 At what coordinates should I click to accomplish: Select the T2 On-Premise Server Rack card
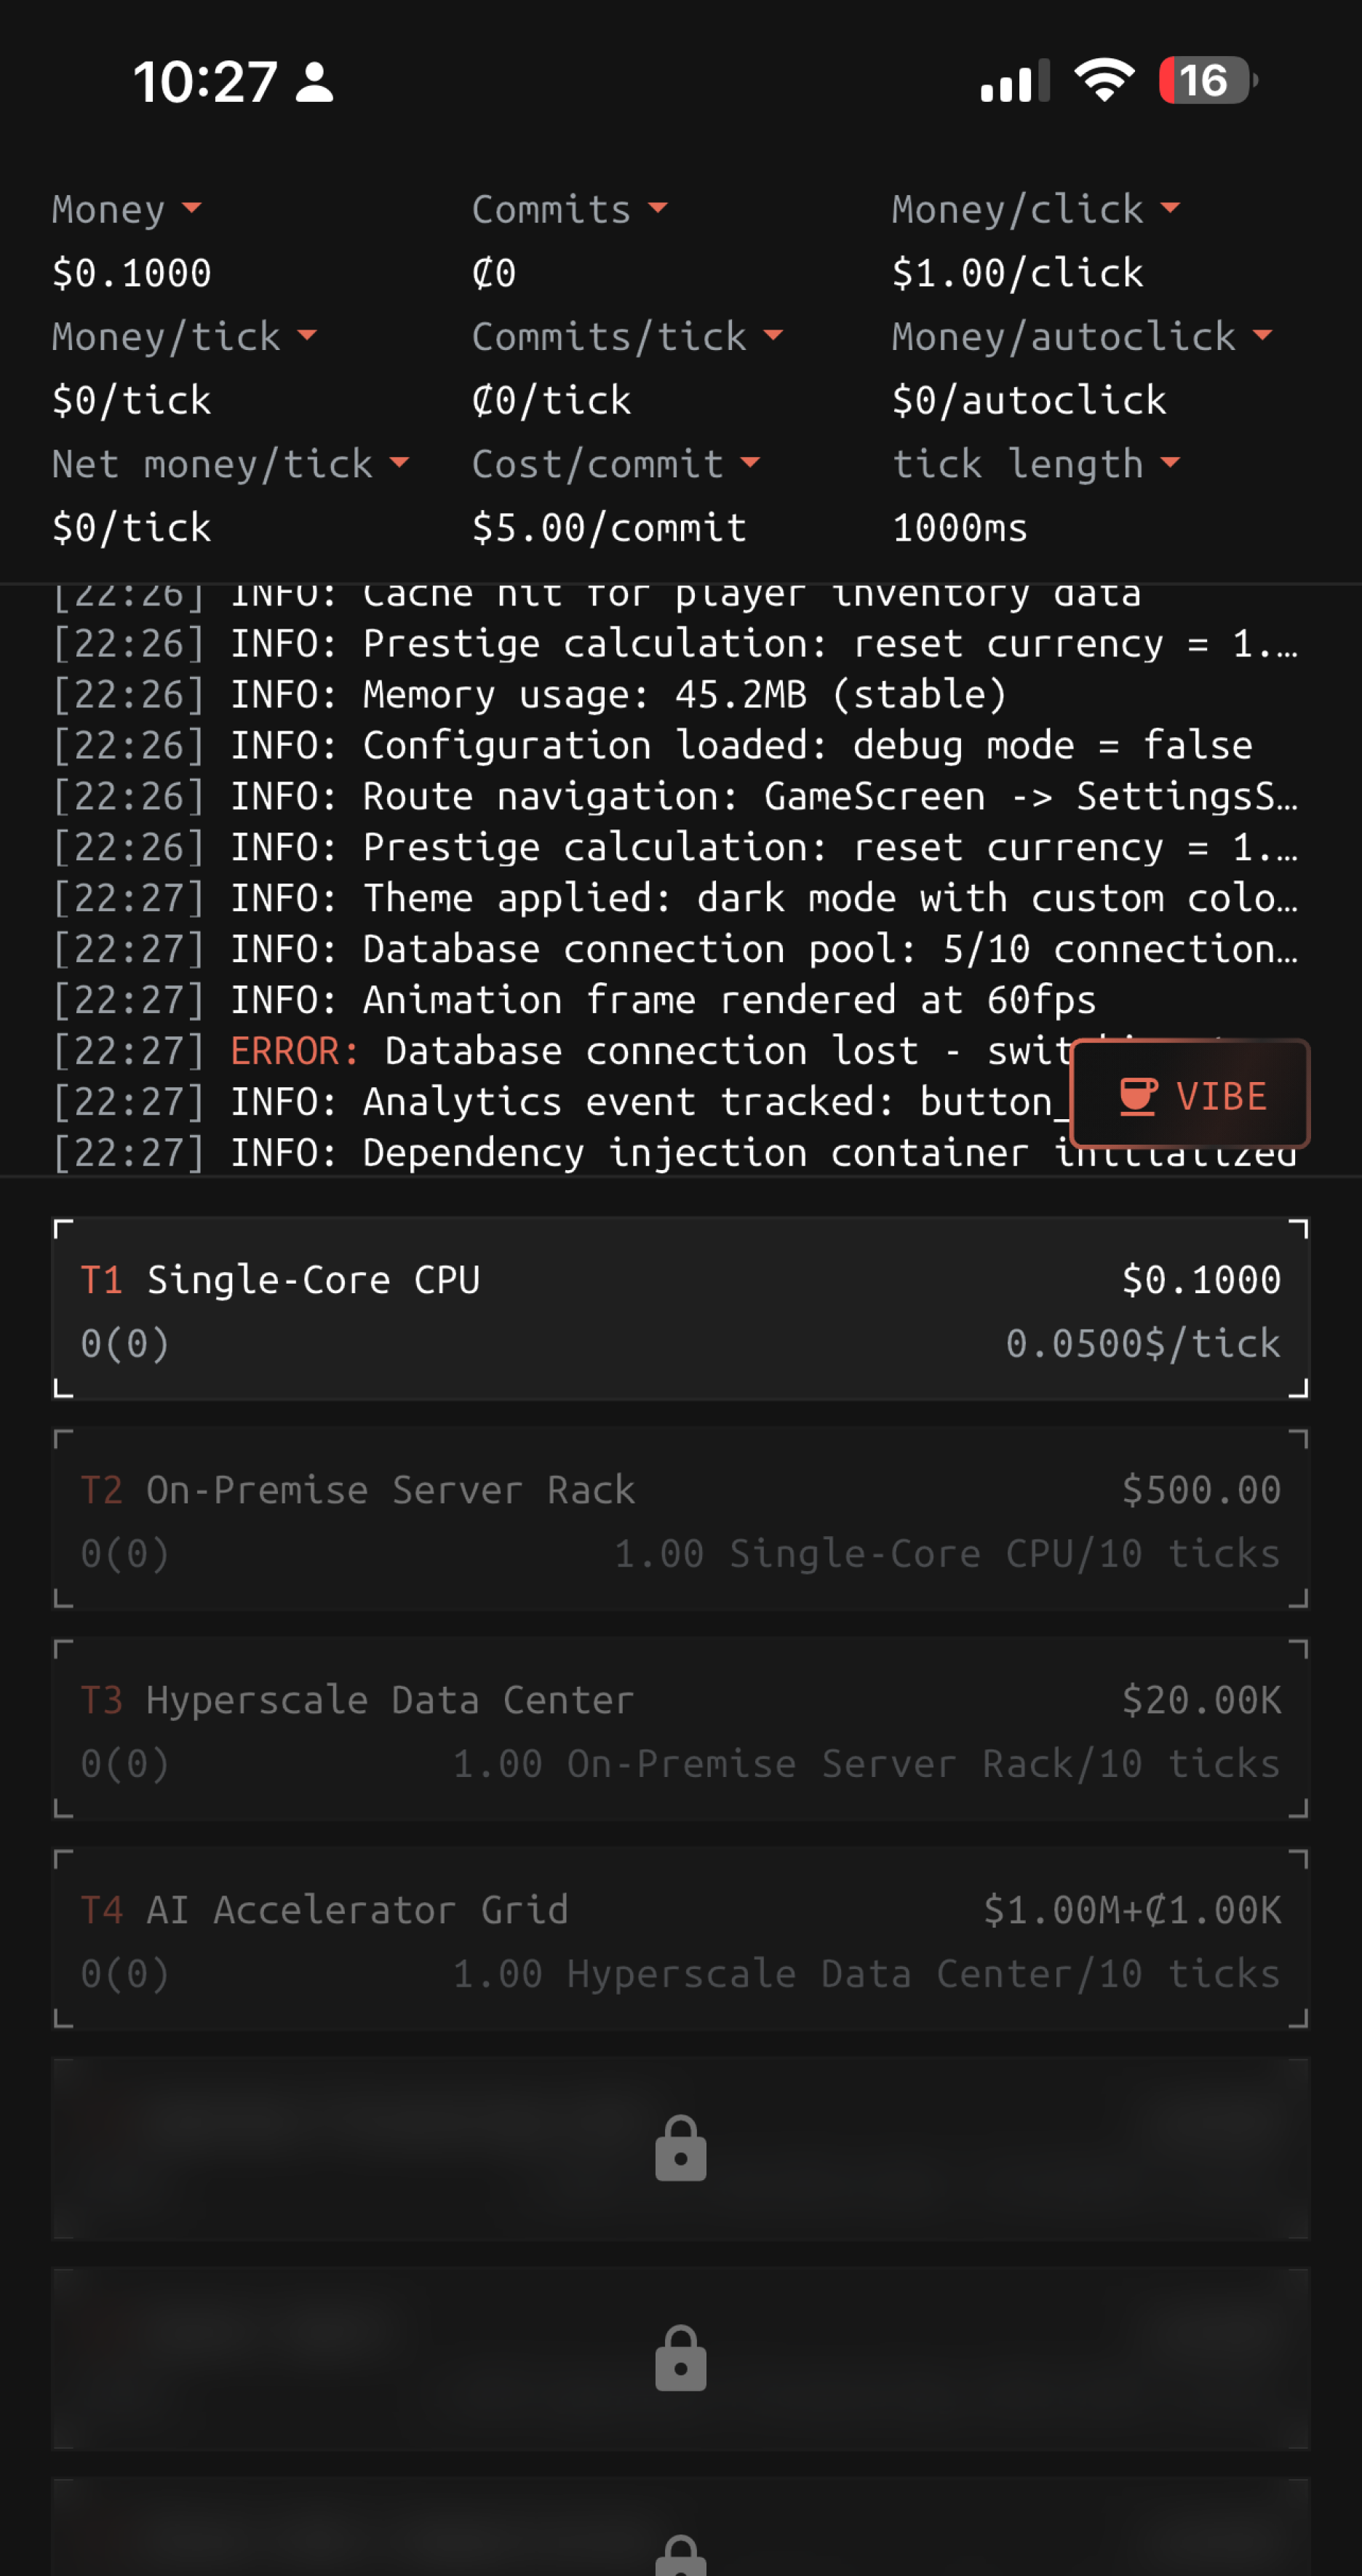coord(681,1520)
